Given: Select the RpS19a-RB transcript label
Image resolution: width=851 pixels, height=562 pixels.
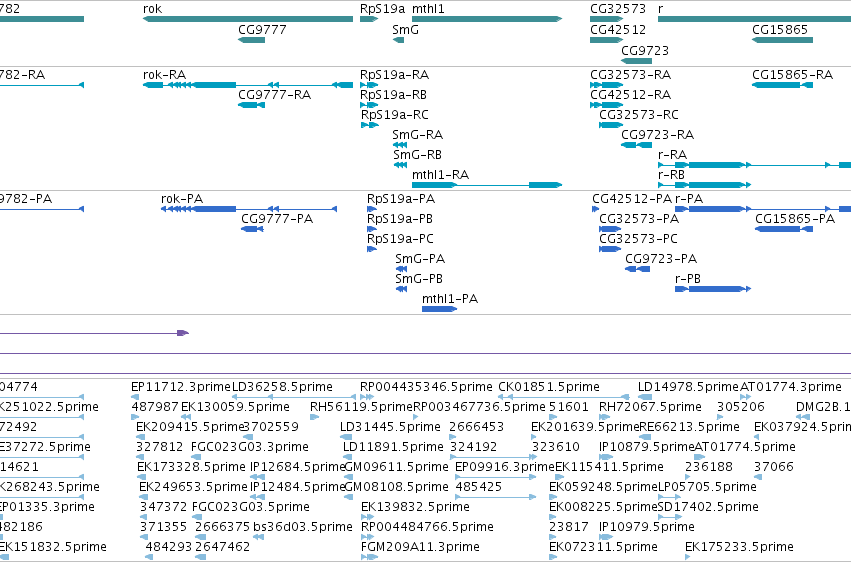Looking at the screenshot, I should tap(393, 94).
